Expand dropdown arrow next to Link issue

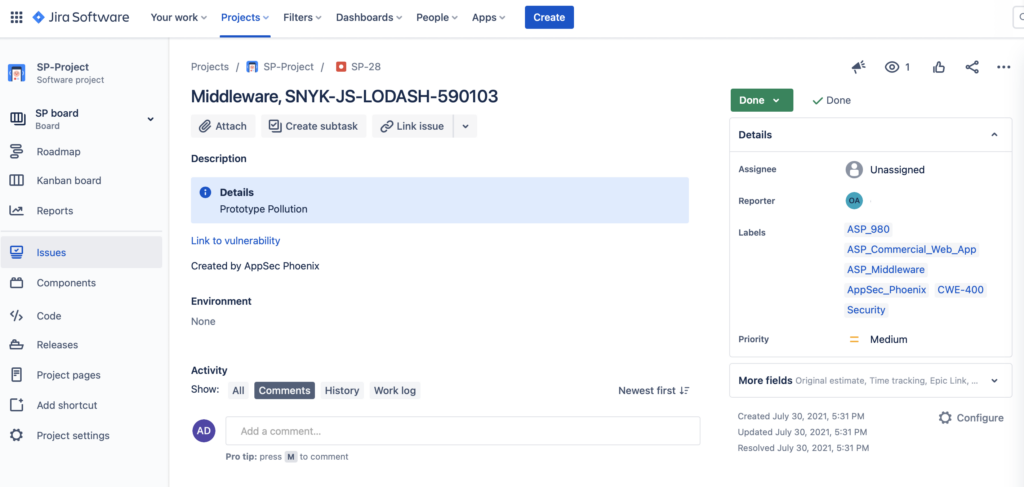(x=466, y=126)
